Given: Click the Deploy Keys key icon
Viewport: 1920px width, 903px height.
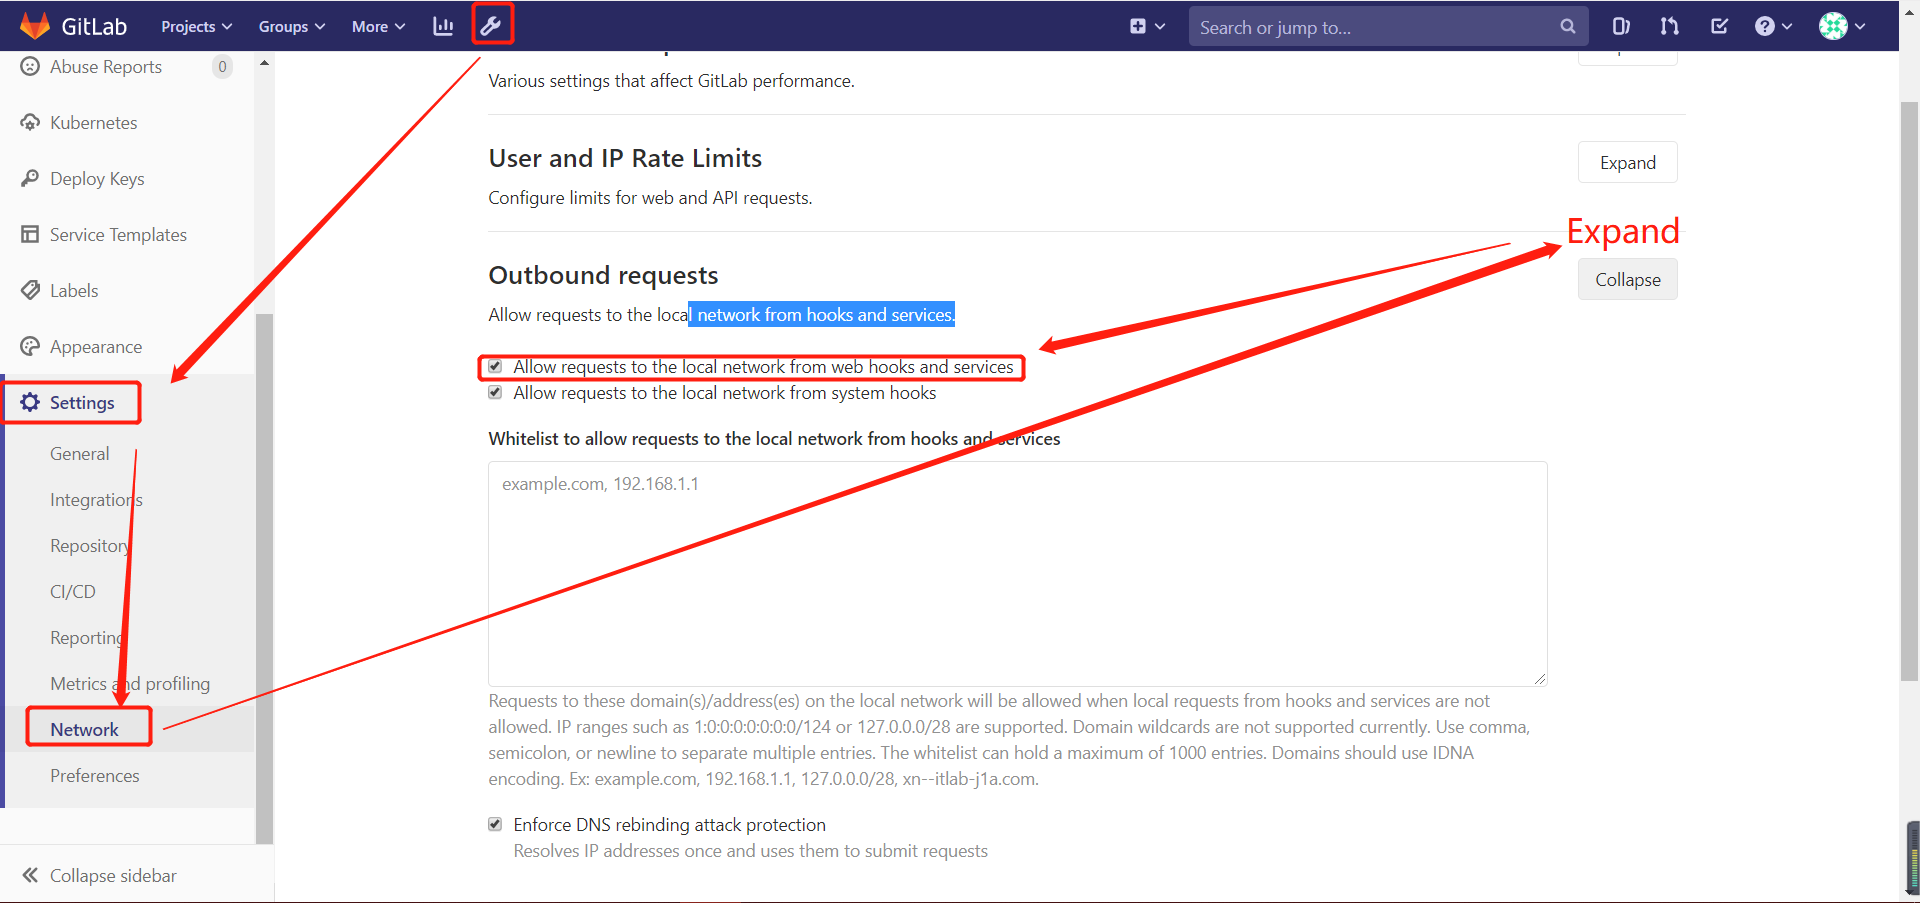Looking at the screenshot, I should pyautogui.click(x=30, y=178).
